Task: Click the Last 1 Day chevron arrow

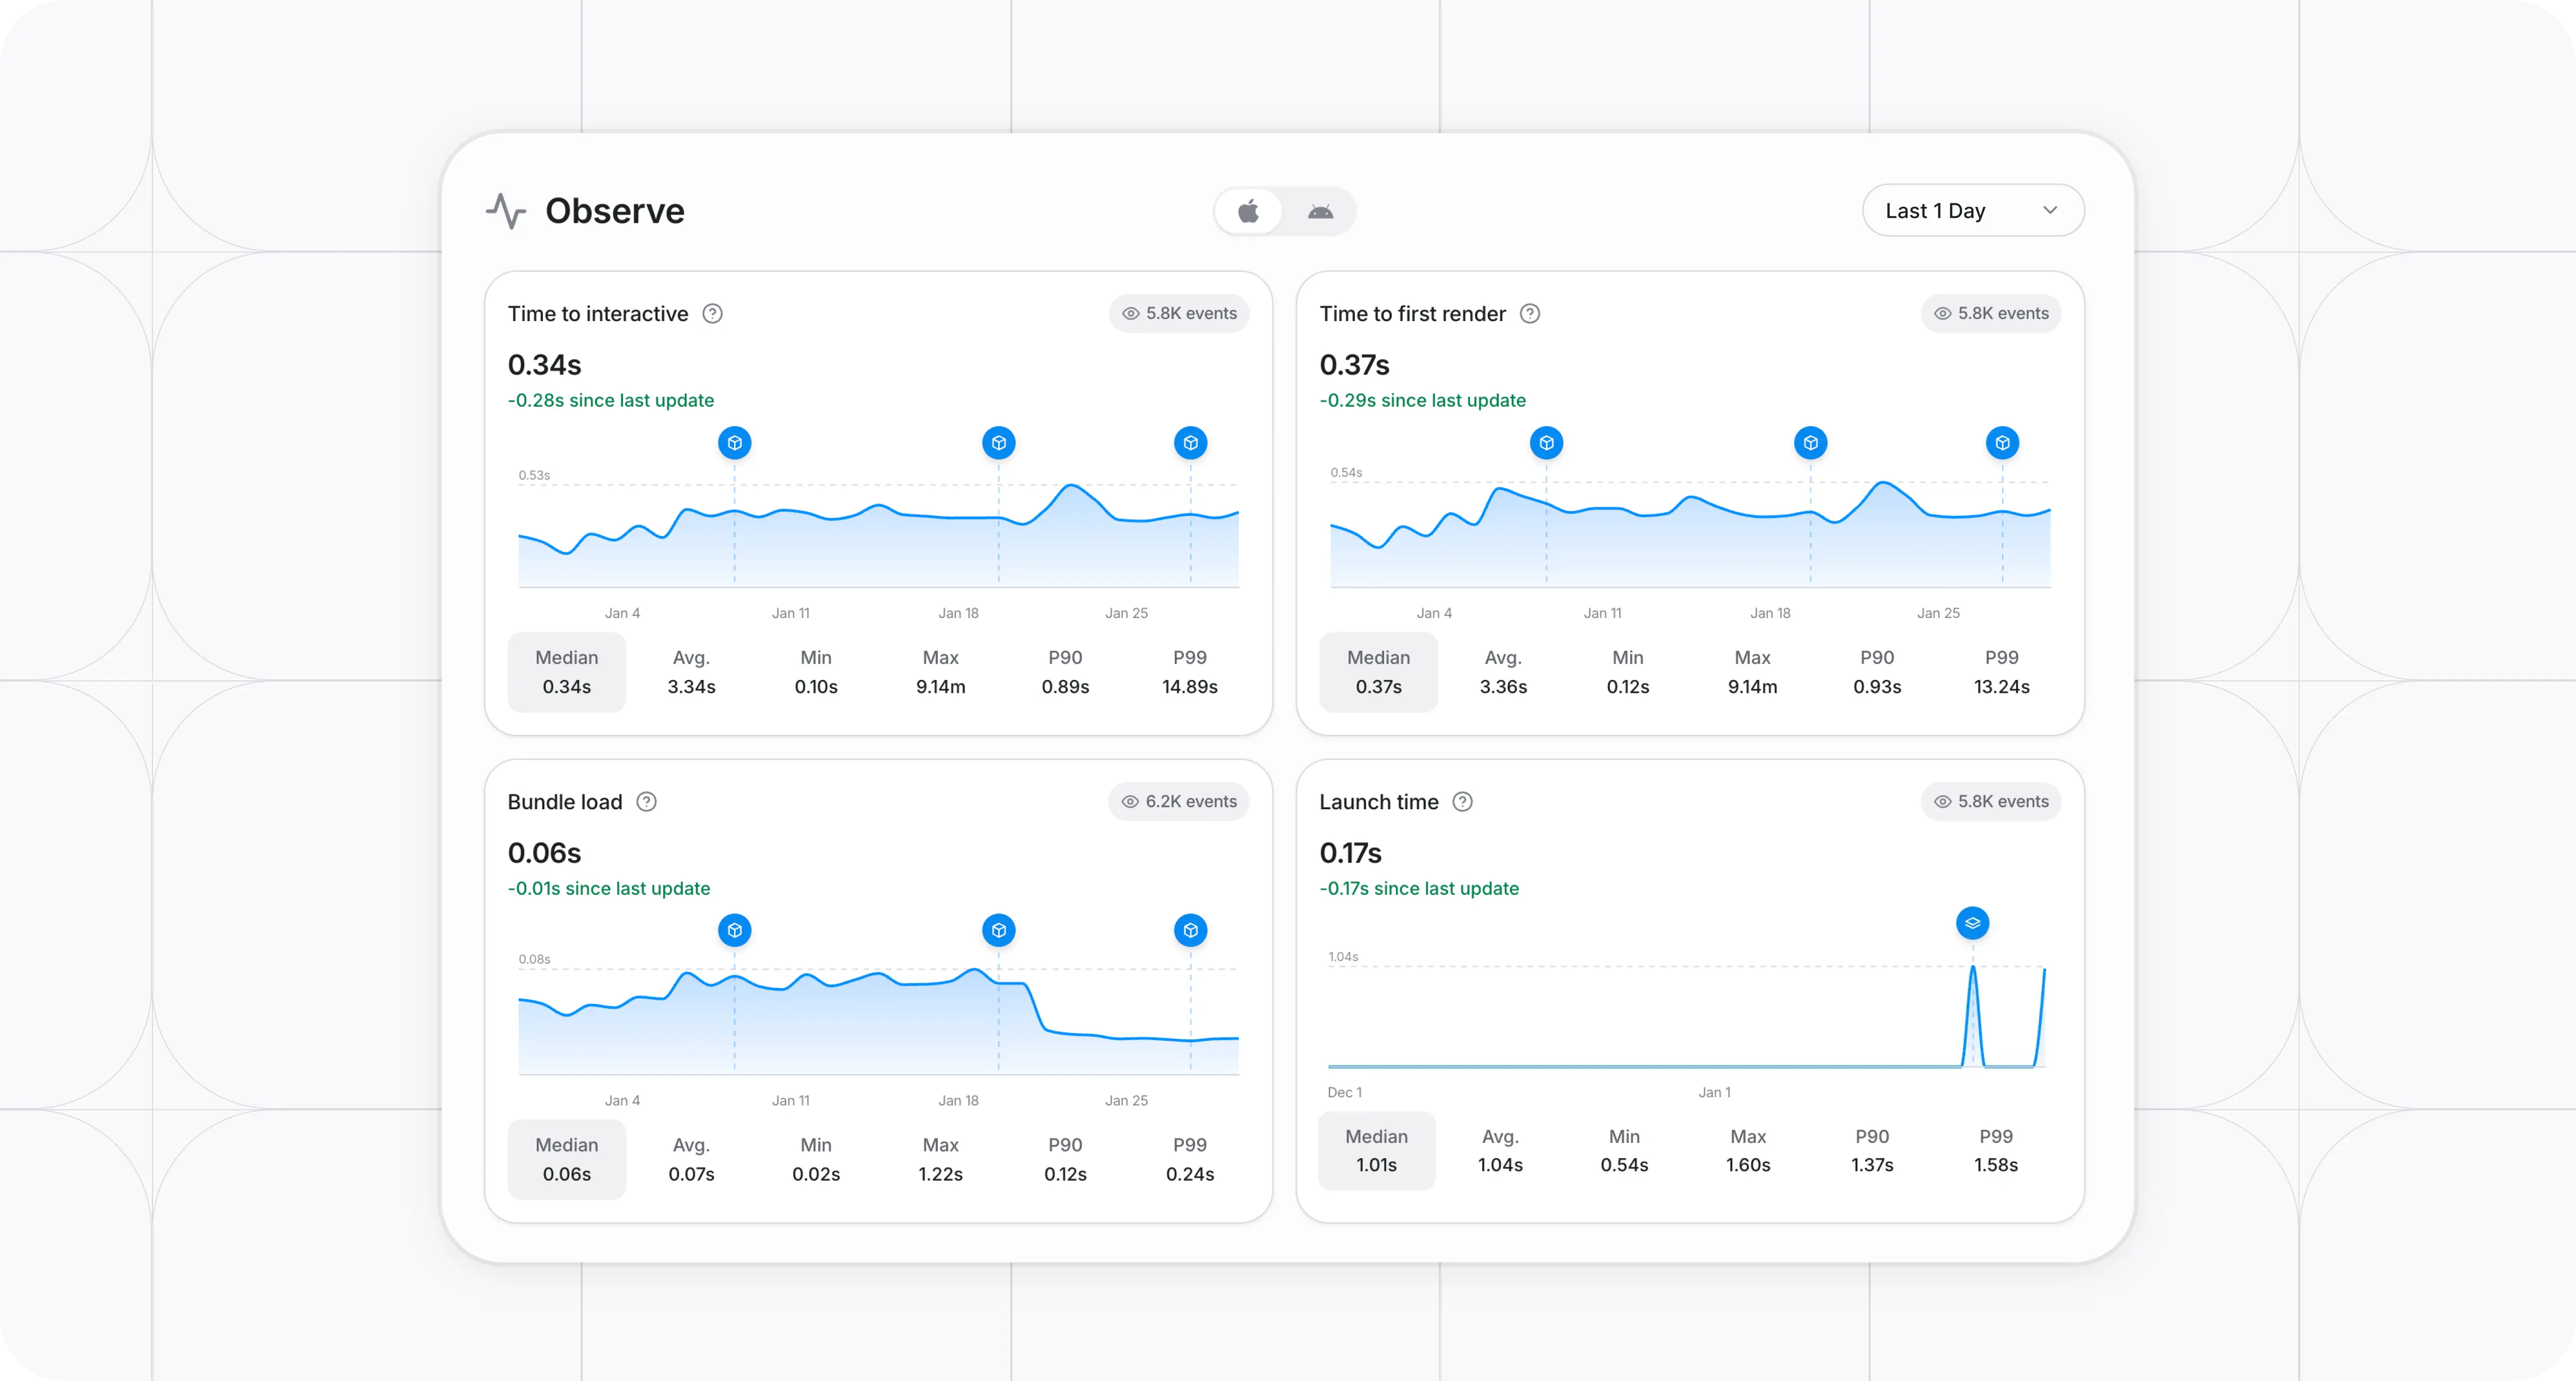Action: click(2050, 211)
